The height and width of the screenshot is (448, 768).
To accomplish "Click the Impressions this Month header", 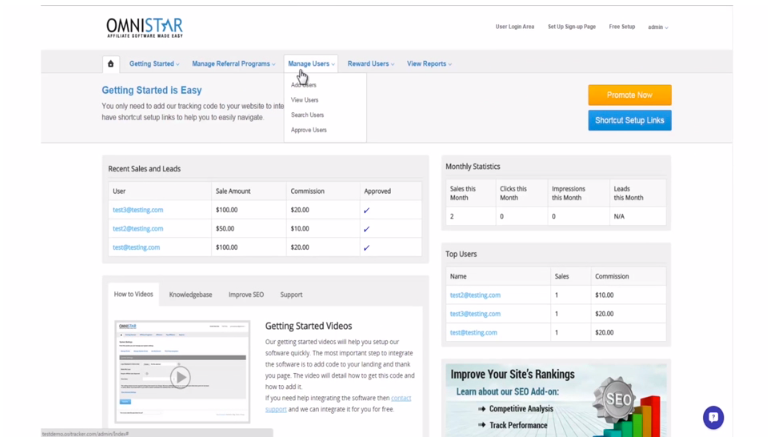I will [568, 193].
